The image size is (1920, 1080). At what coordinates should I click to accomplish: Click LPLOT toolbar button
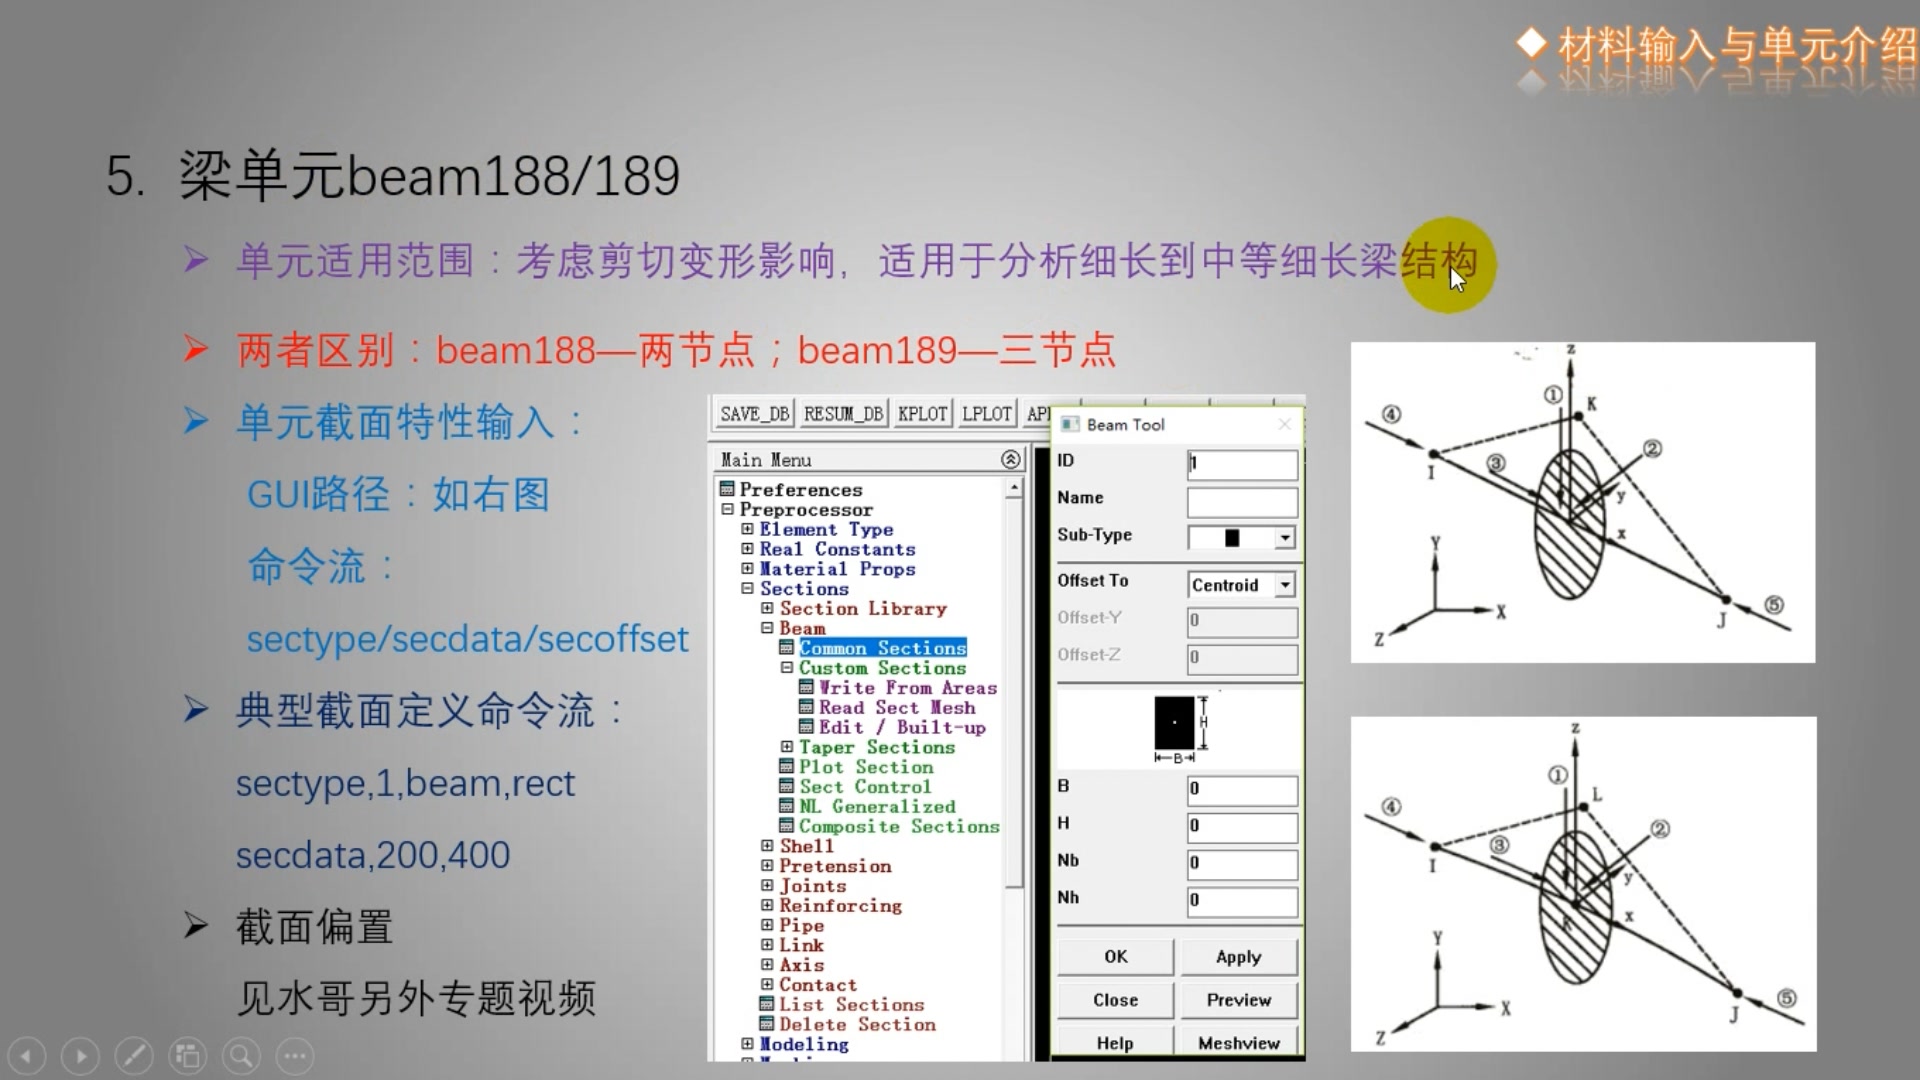point(986,414)
